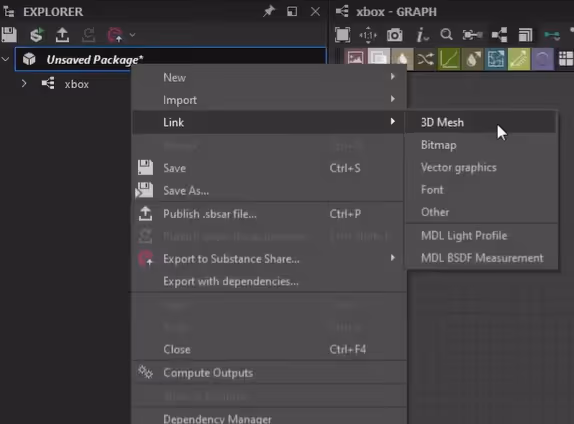
Task: Click the info display icon in graph toolbar
Action: click(422, 35)
